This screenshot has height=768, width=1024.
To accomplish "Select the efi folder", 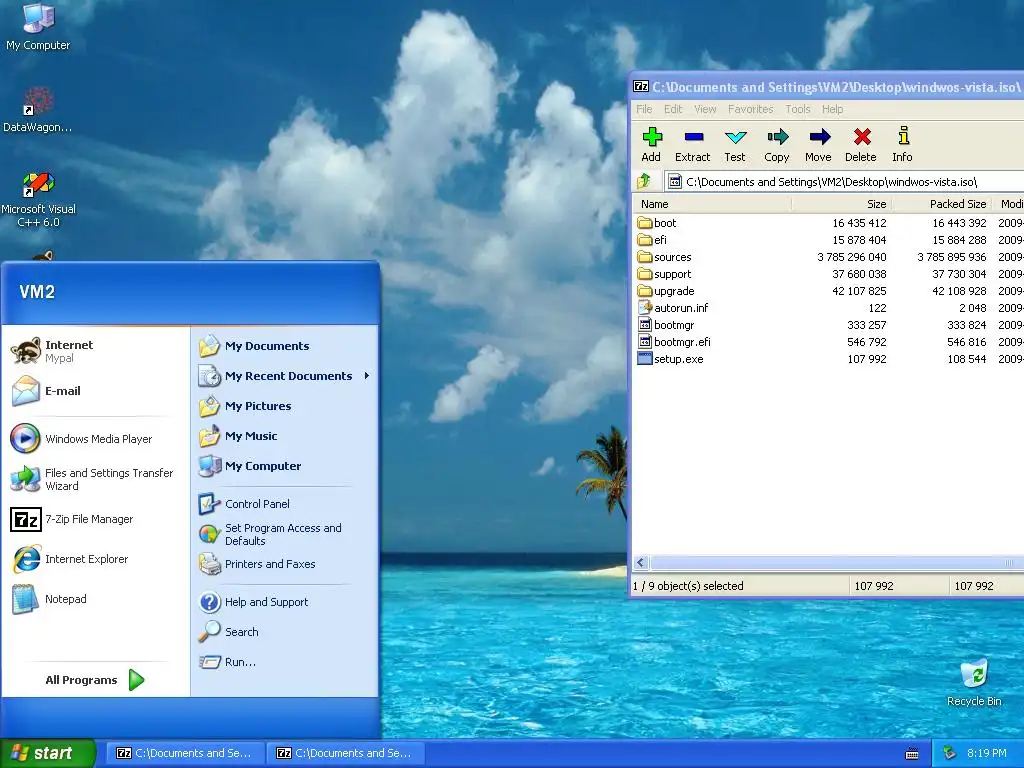I will pos(652,240).
